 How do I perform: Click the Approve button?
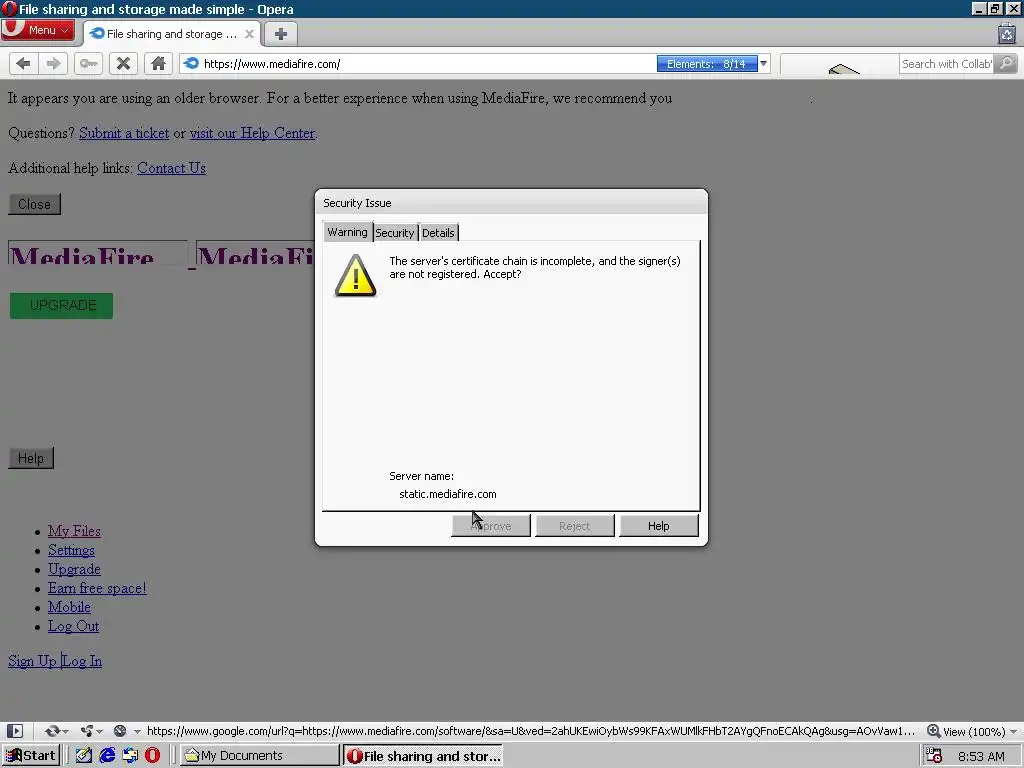pyautogui.click(x=491, y=526)
